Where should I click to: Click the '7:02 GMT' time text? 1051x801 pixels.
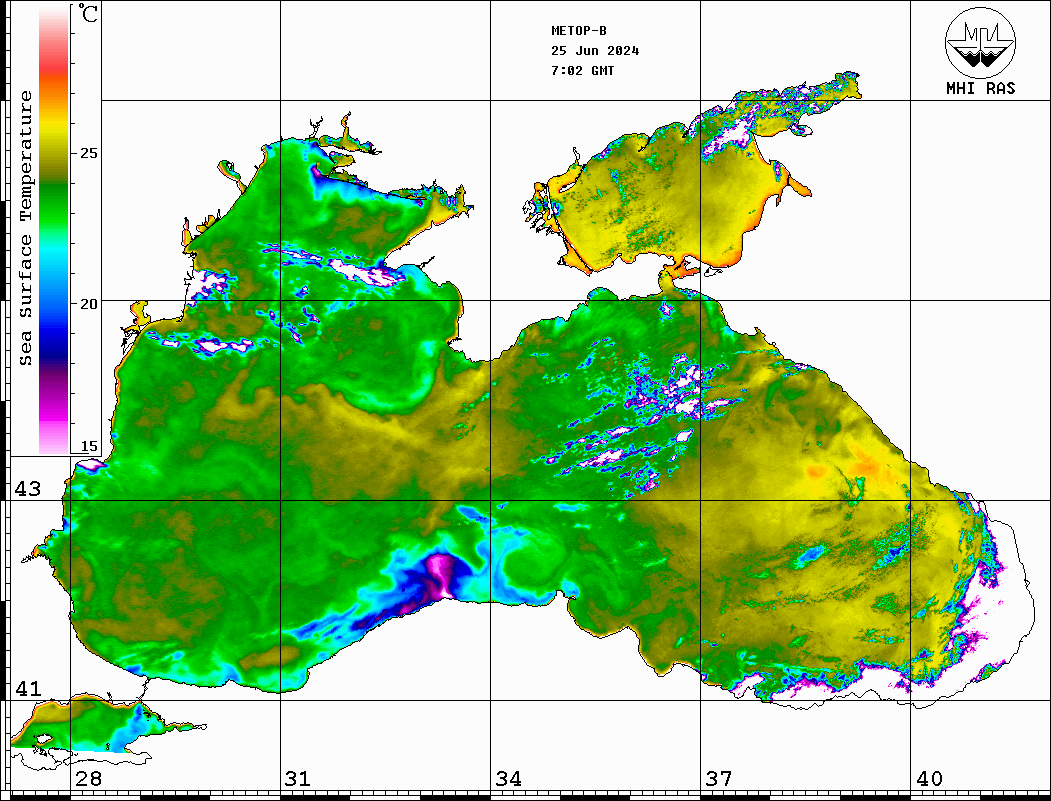pos(582,71)
